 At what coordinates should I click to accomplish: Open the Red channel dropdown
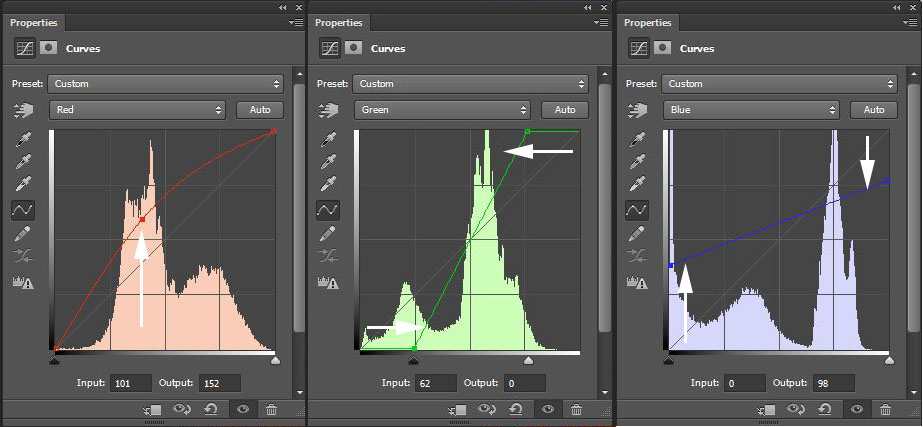click(139, 110)
